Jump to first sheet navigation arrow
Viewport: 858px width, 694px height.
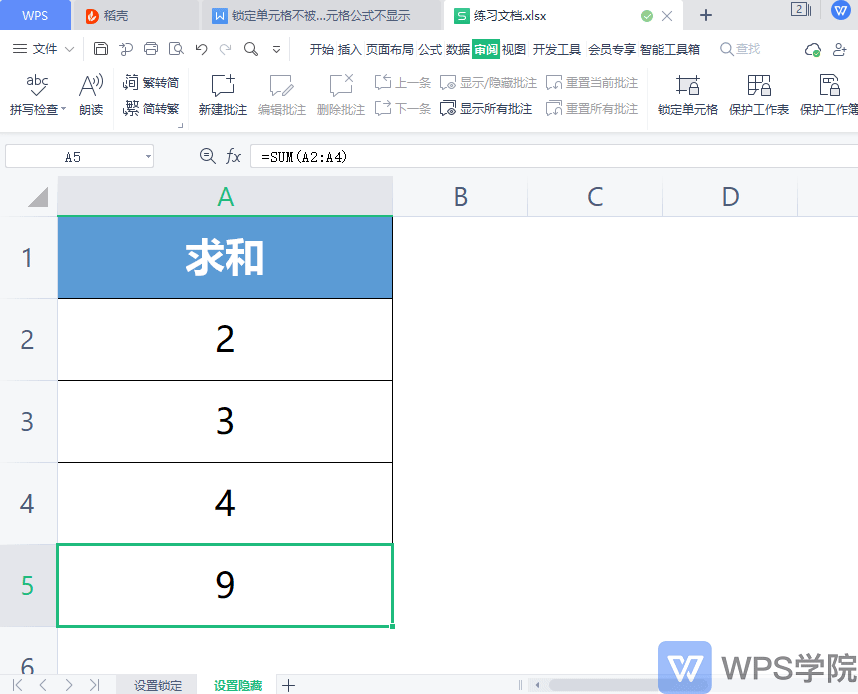pyautogui.click(x=18, y=685)
